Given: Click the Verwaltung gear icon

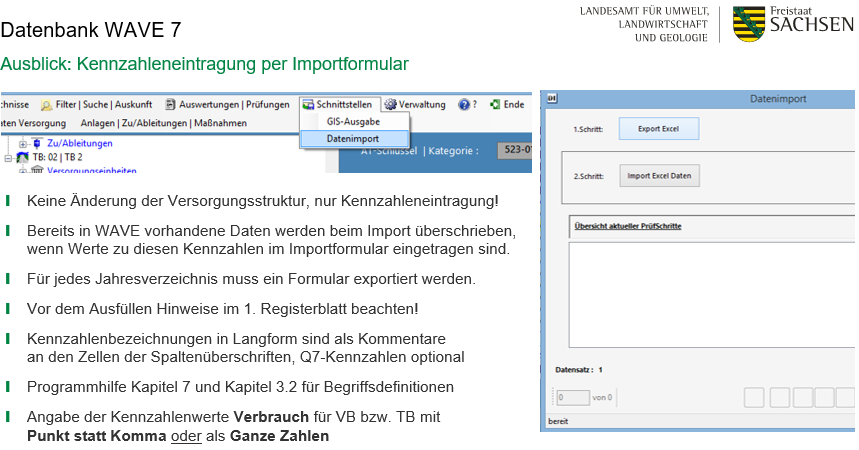Looking at the screenshot, I should (390, 104).
